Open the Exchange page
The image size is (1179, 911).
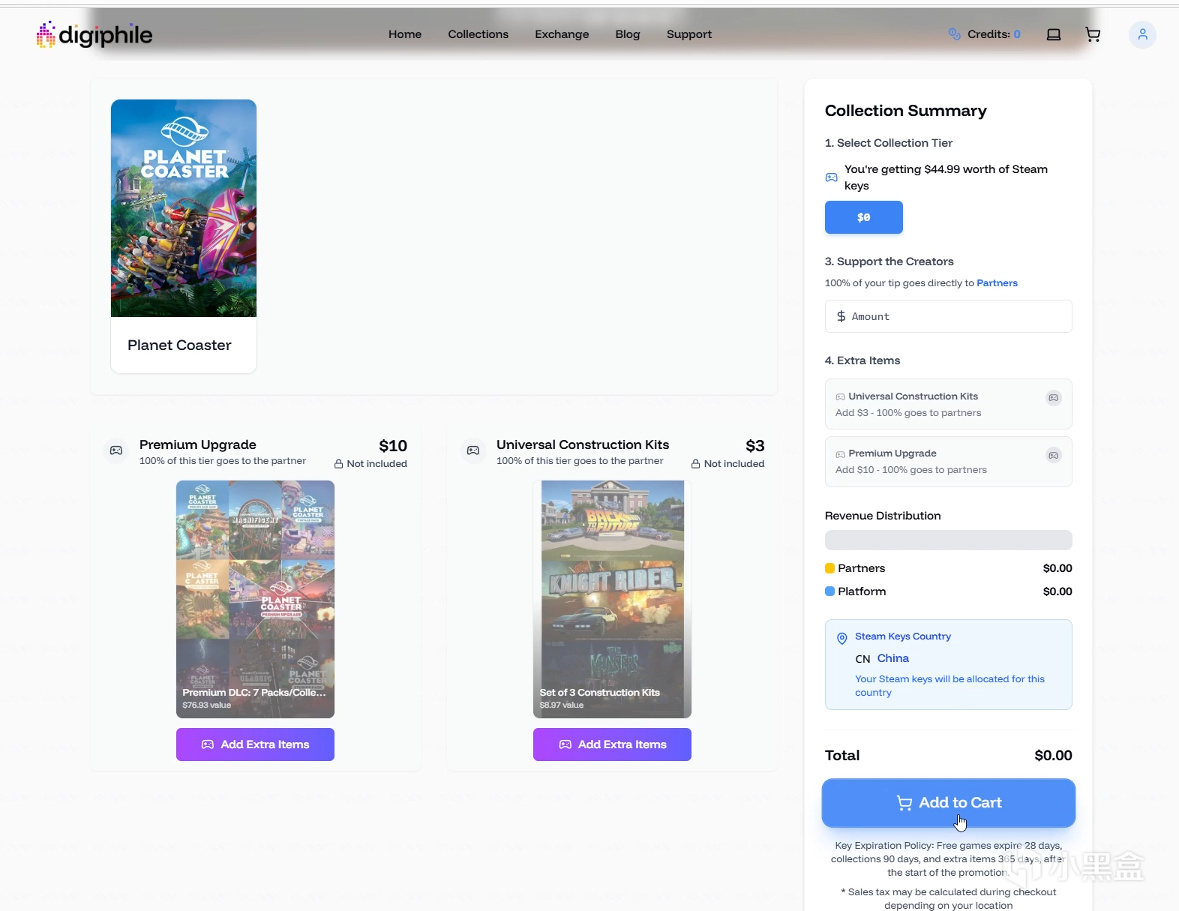[562, 35]
